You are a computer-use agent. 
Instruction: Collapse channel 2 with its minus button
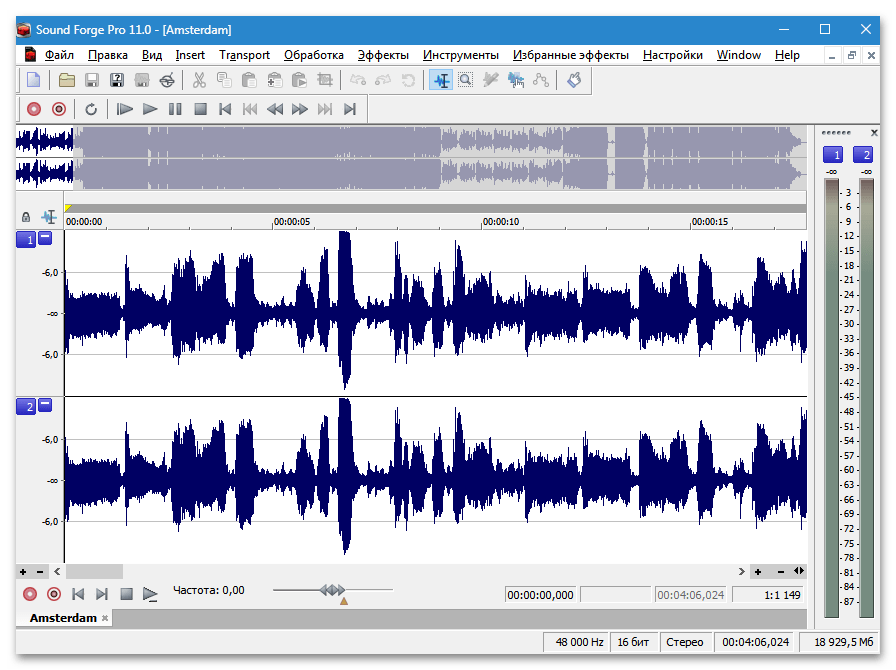(45, 405)
